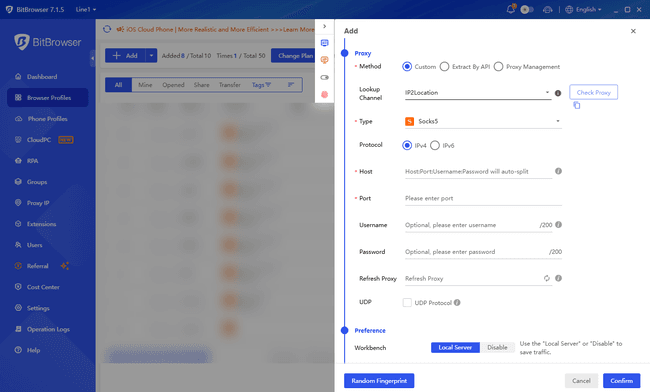
Task: Open the Tags filter dropdown
Action: pos(261,85)
